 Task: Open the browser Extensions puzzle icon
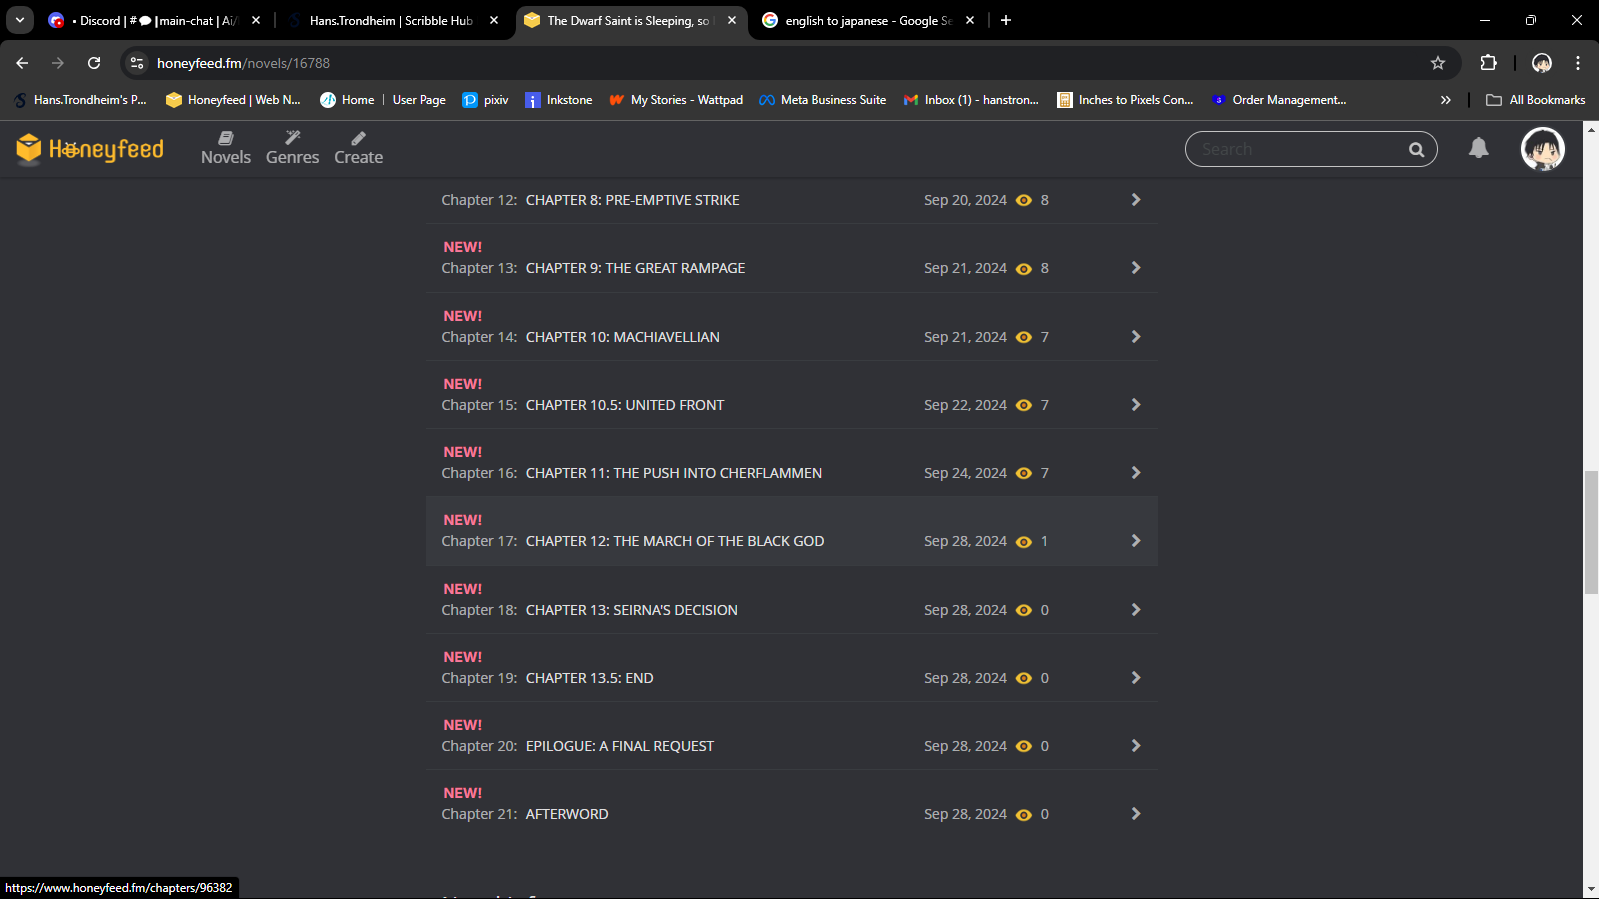pyautogui.click(x=1488, y=63)
